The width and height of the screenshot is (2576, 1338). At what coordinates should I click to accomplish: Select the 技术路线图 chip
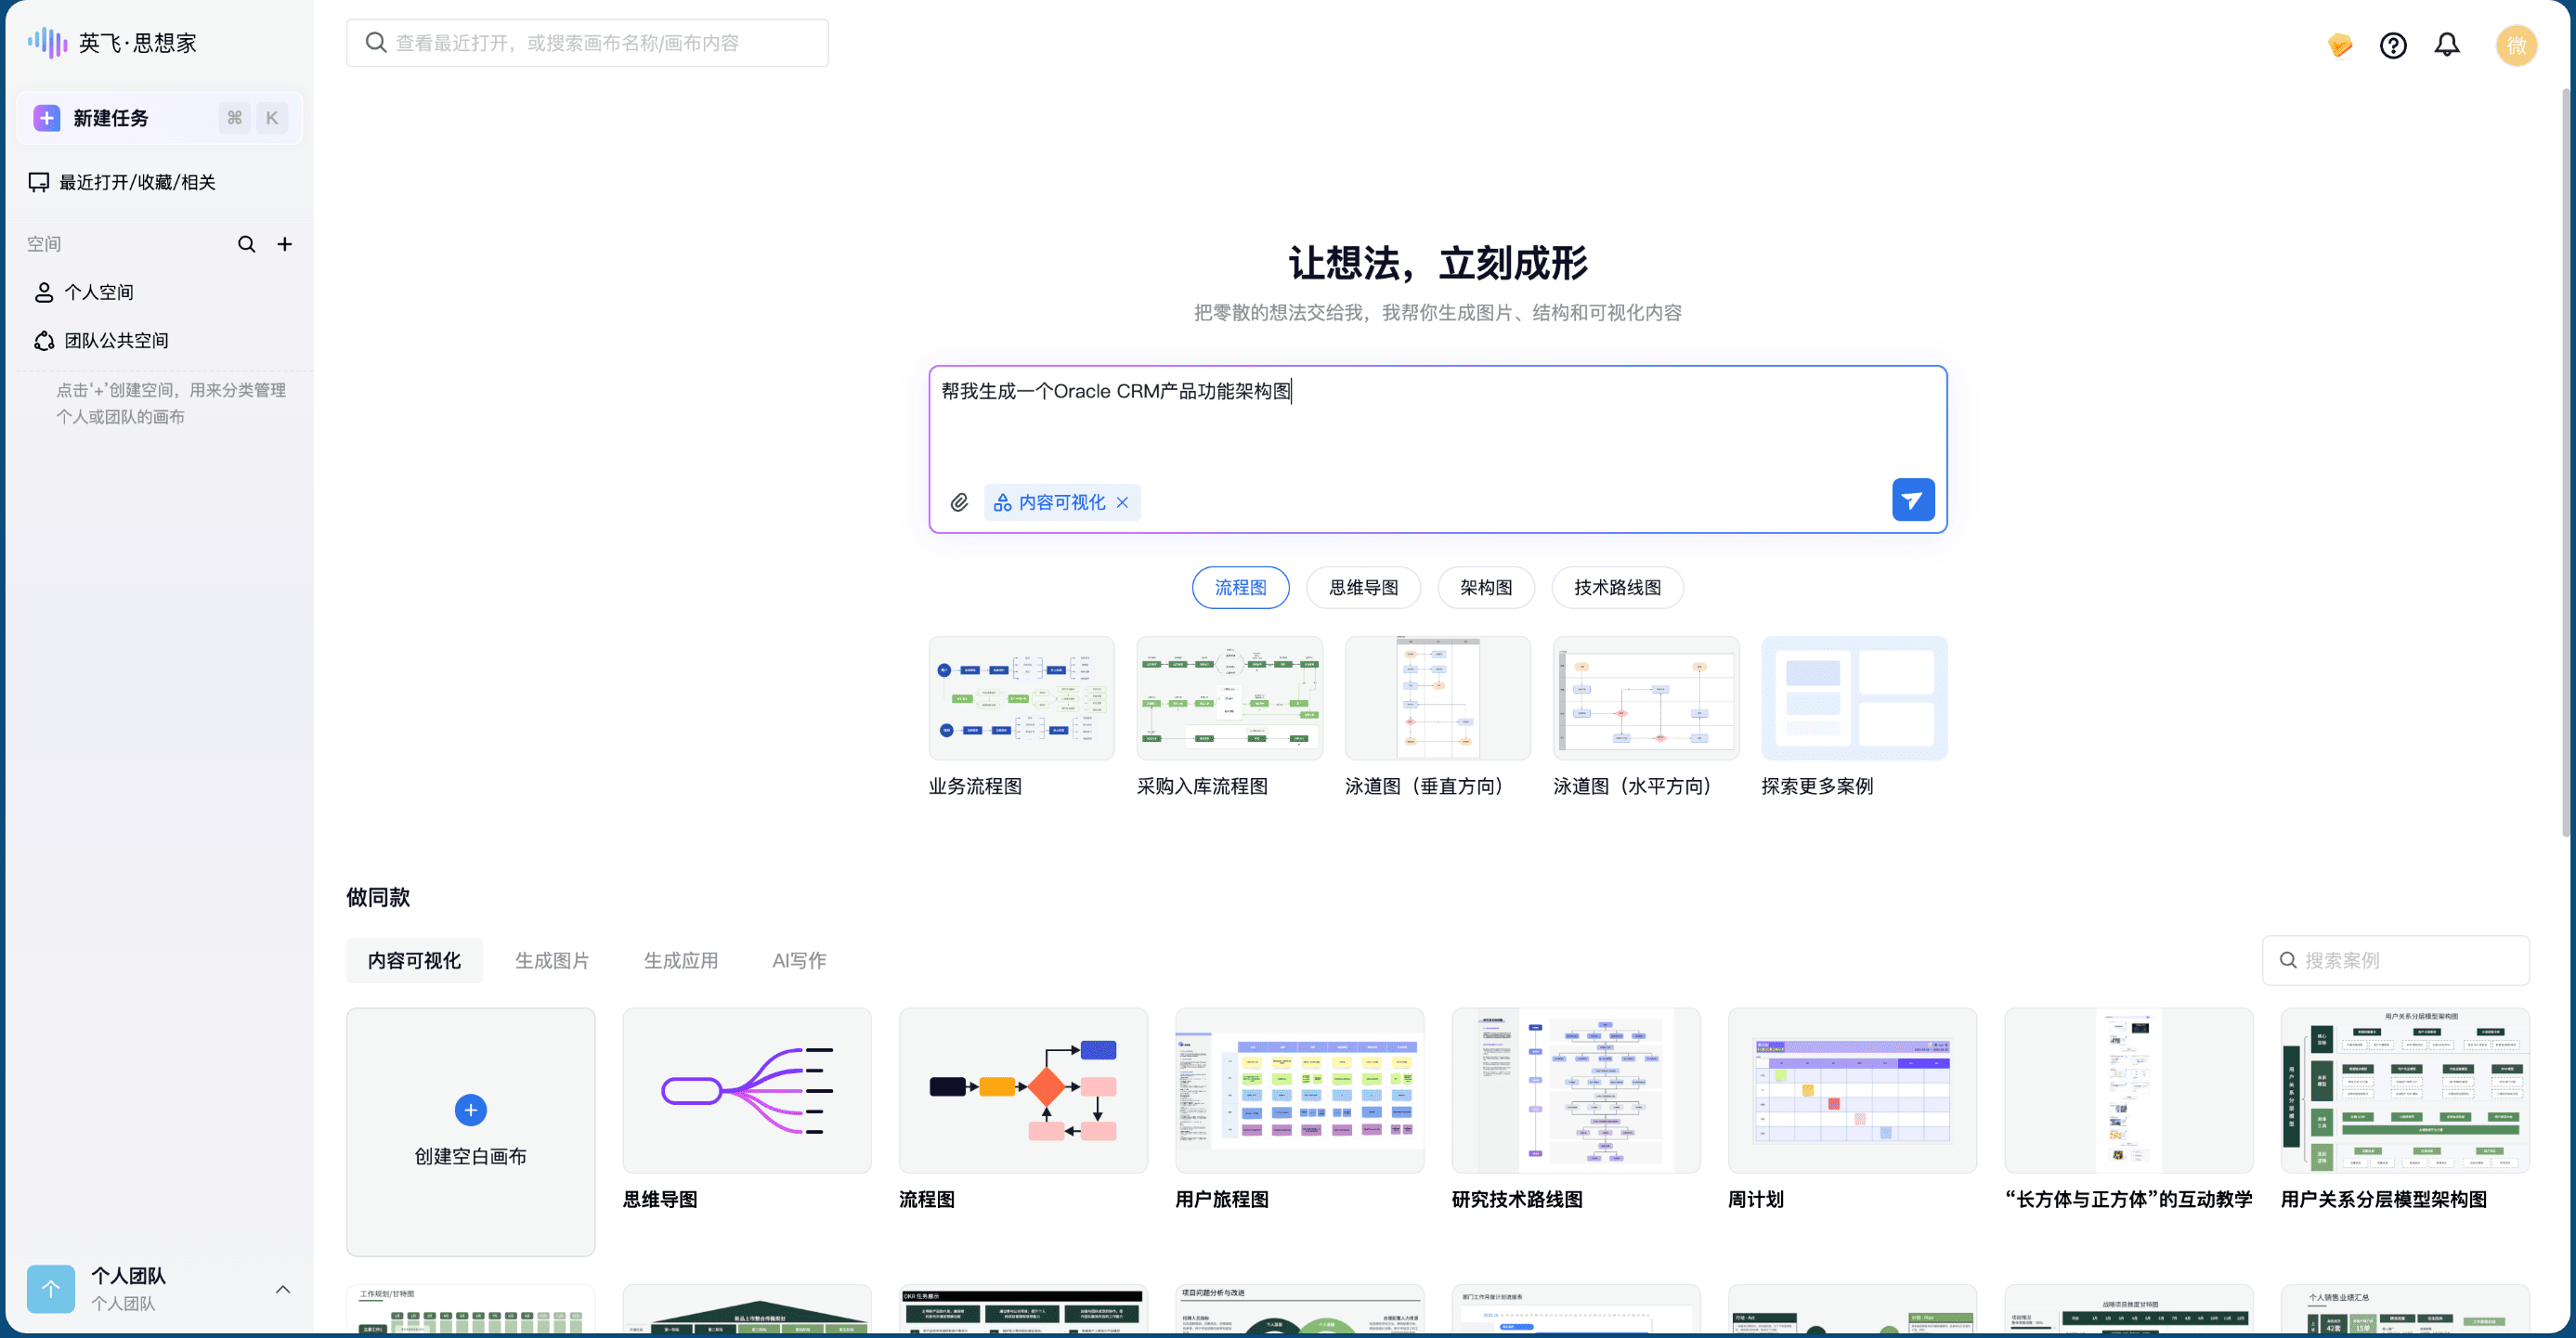coord(1617,587)
